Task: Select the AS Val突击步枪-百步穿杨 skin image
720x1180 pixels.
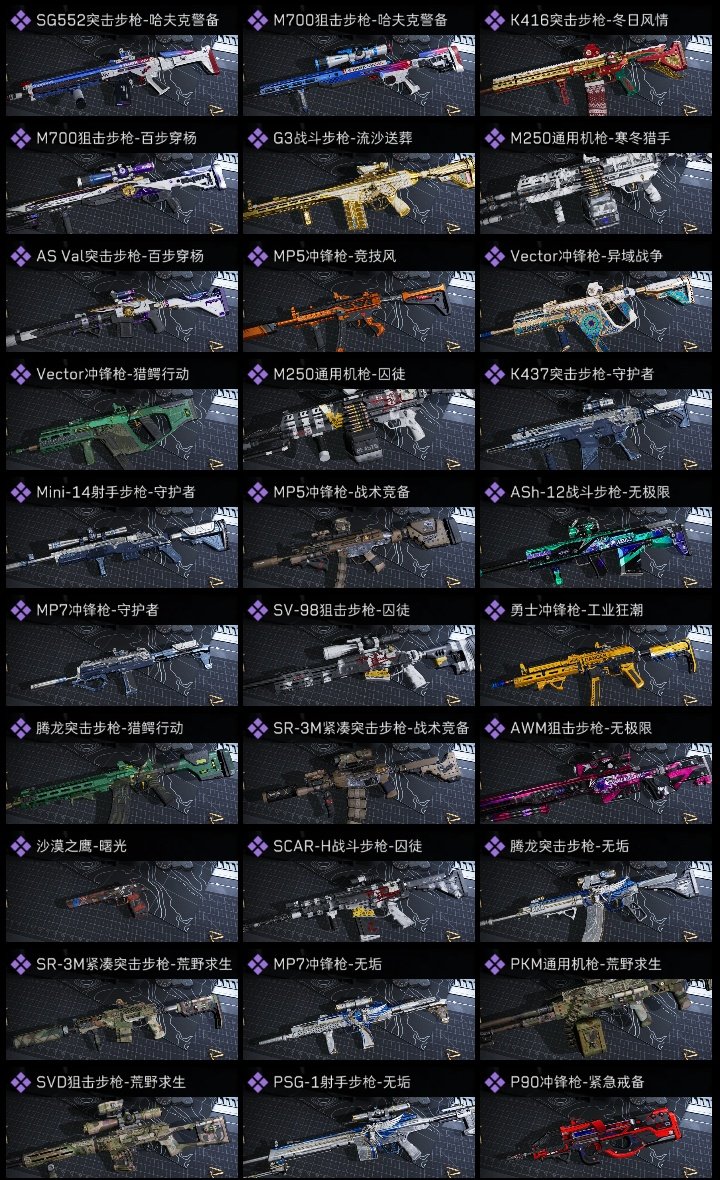Action: (122, 312)
